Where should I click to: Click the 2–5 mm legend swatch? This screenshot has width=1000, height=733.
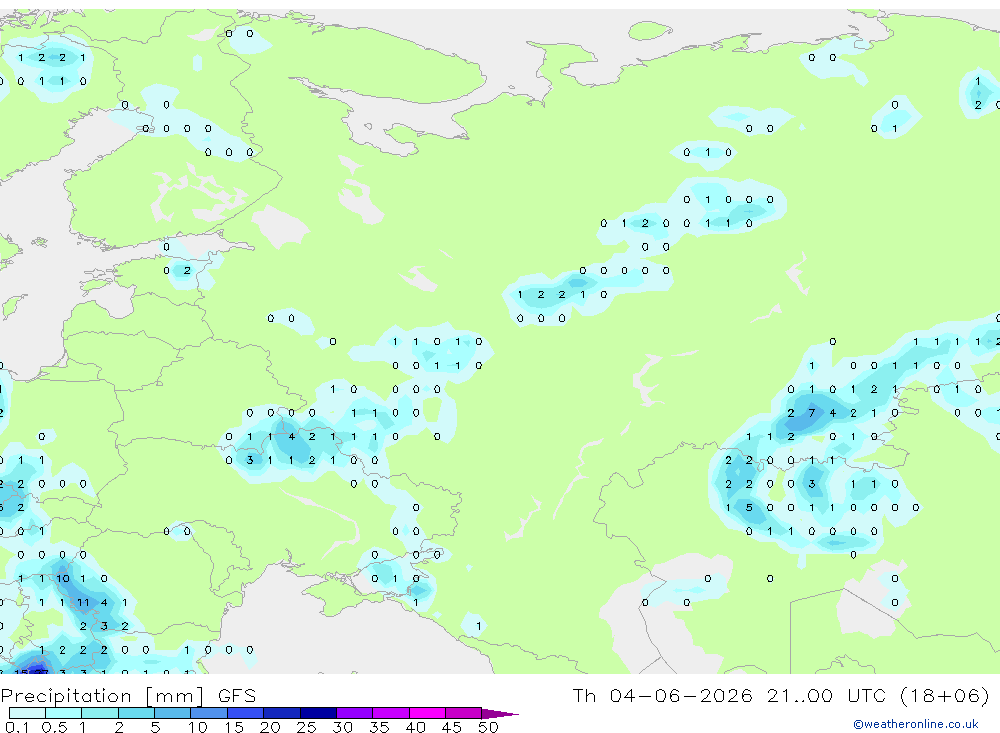136,713
